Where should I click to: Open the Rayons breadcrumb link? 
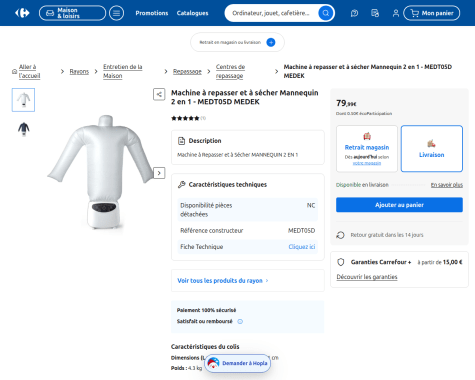click(x=79, y=71)
